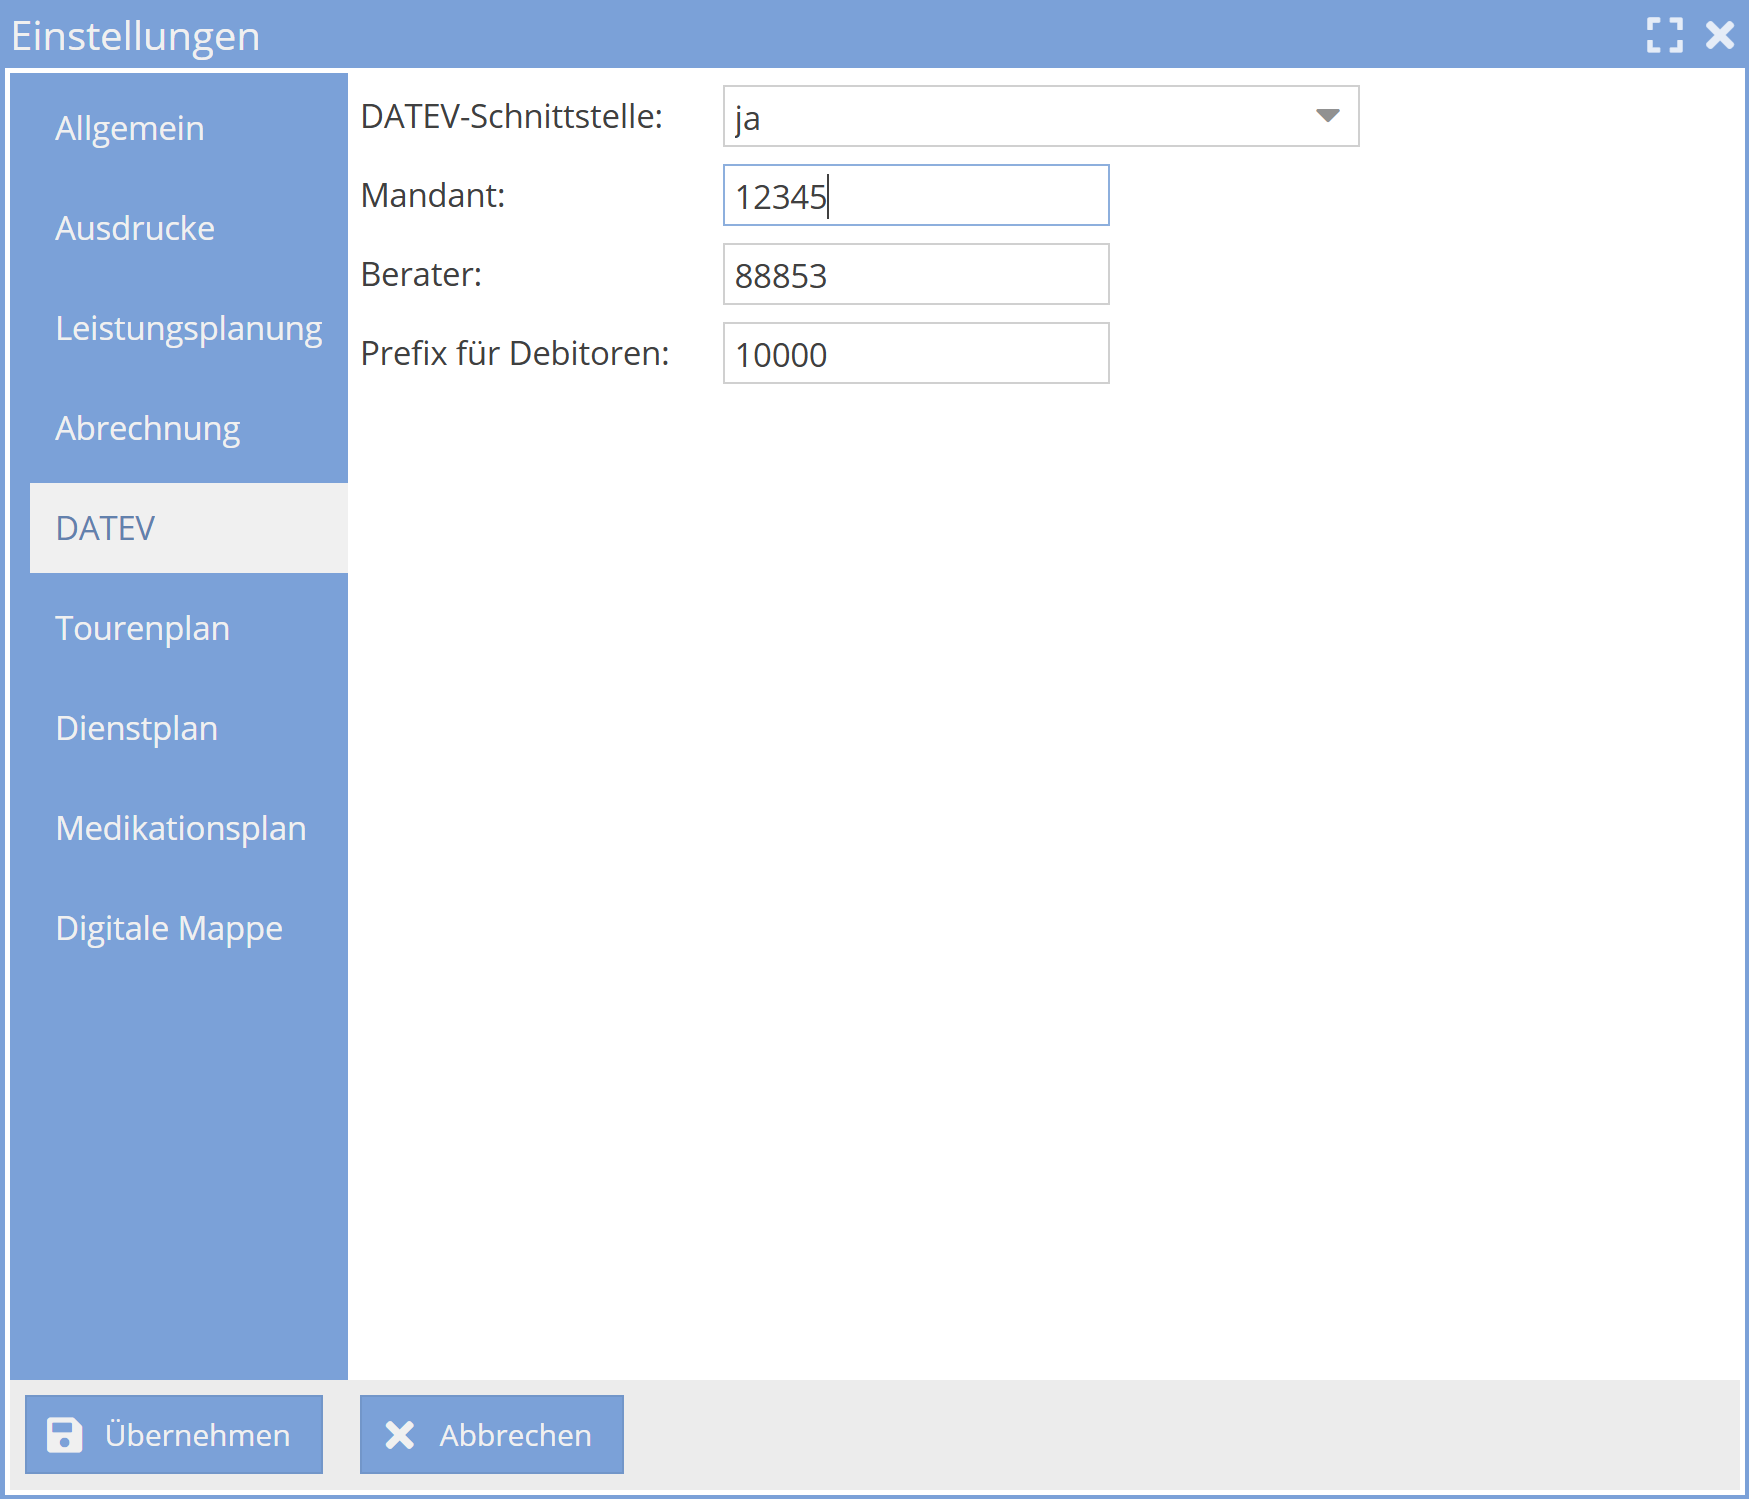This screenshot has height=1499, width=1749.
Task: Open the Digitale Mappe section
Action: [169, 928]
